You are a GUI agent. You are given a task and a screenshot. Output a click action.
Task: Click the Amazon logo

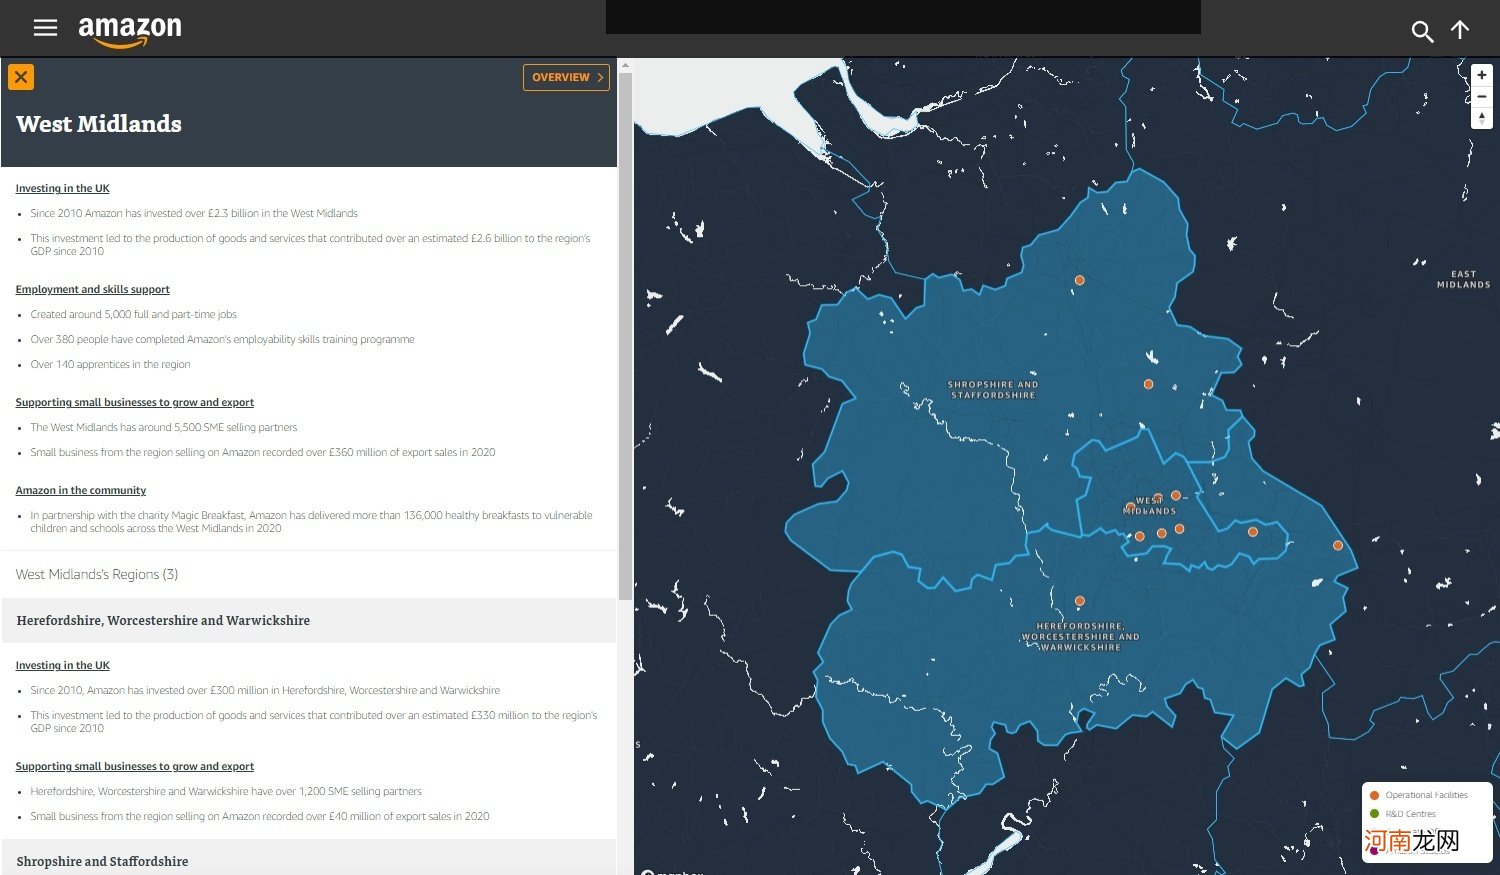pyautogui.click(x=130, y=31)
